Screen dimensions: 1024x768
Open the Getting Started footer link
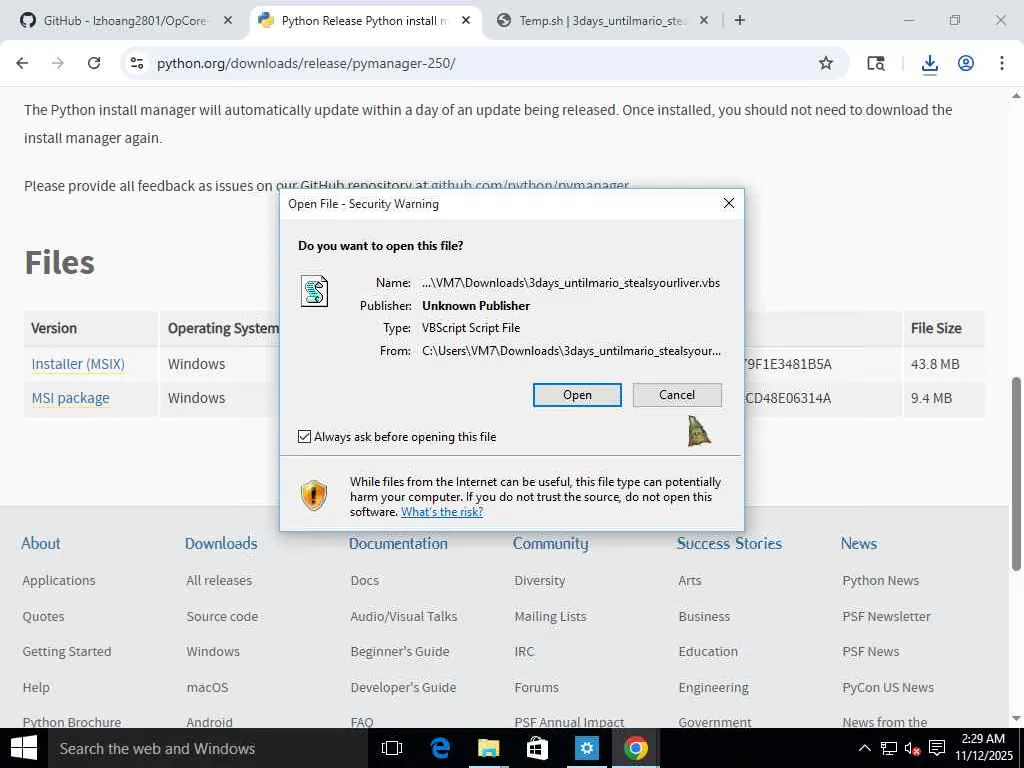pyautogui.click(x=67, y=652)
